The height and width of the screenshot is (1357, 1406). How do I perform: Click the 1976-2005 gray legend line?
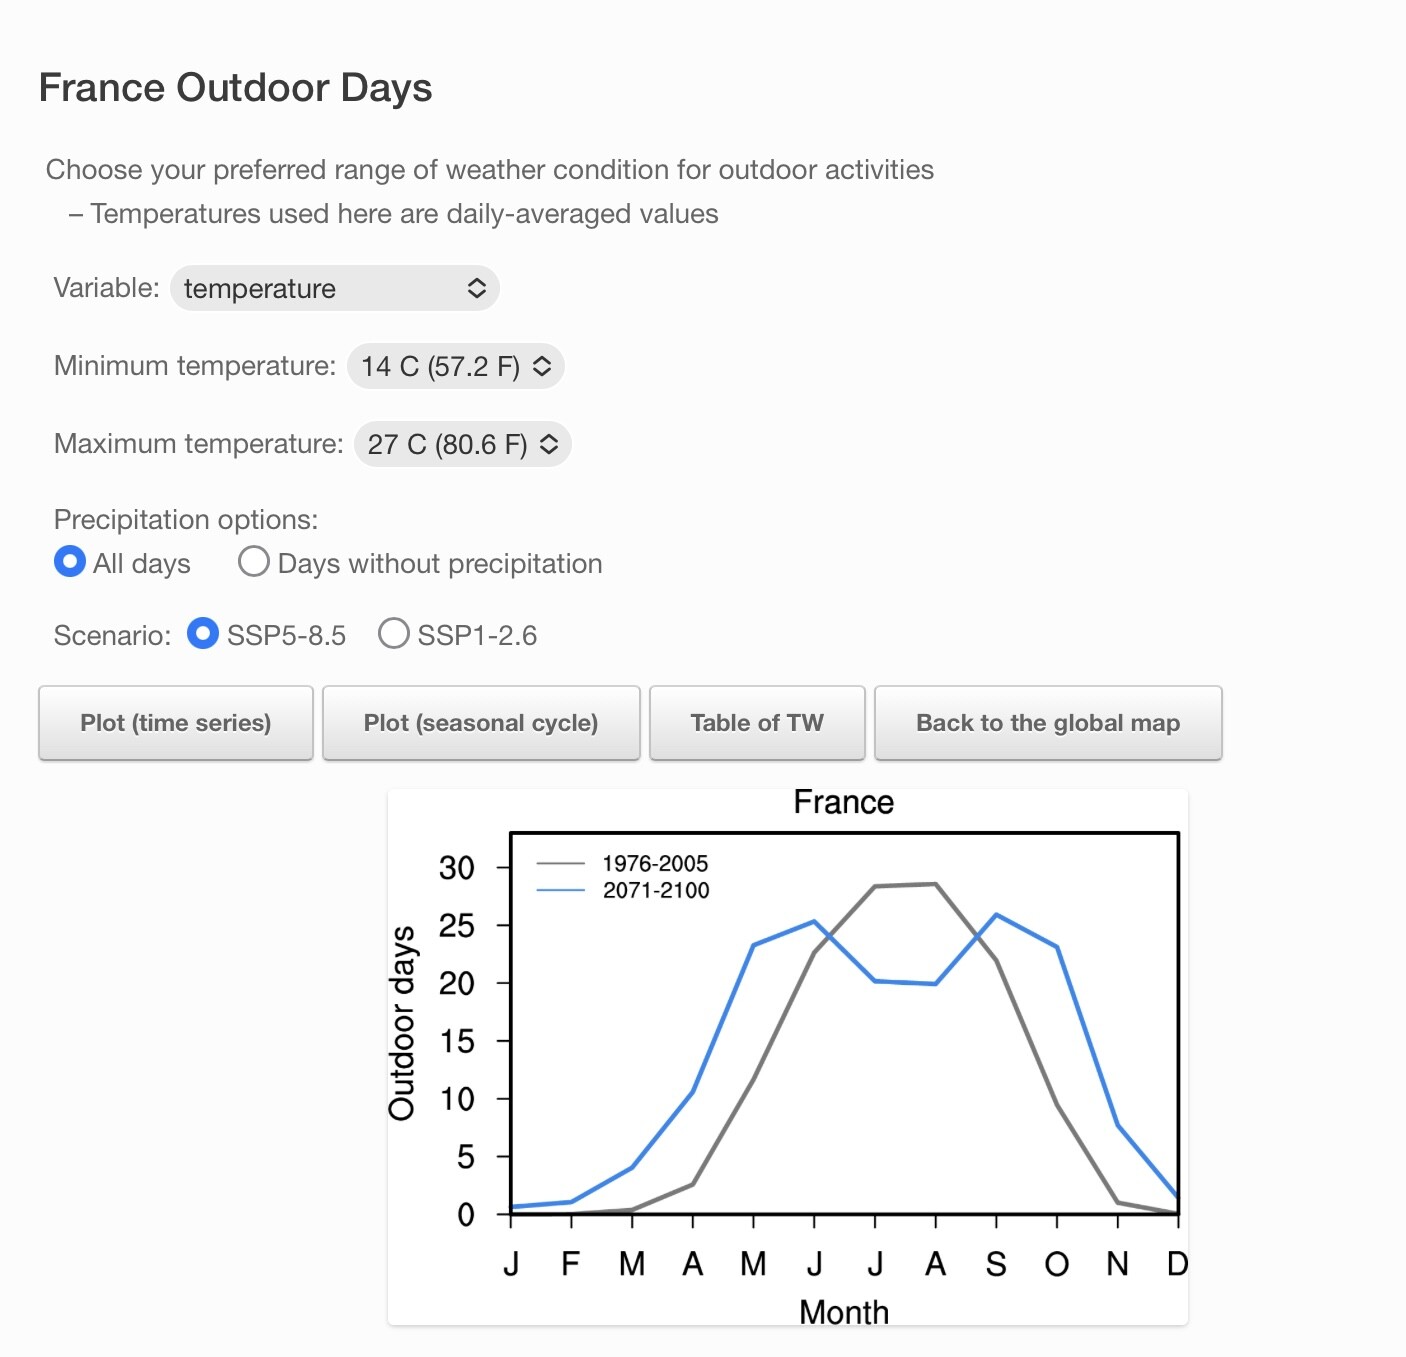click(561, 863)
